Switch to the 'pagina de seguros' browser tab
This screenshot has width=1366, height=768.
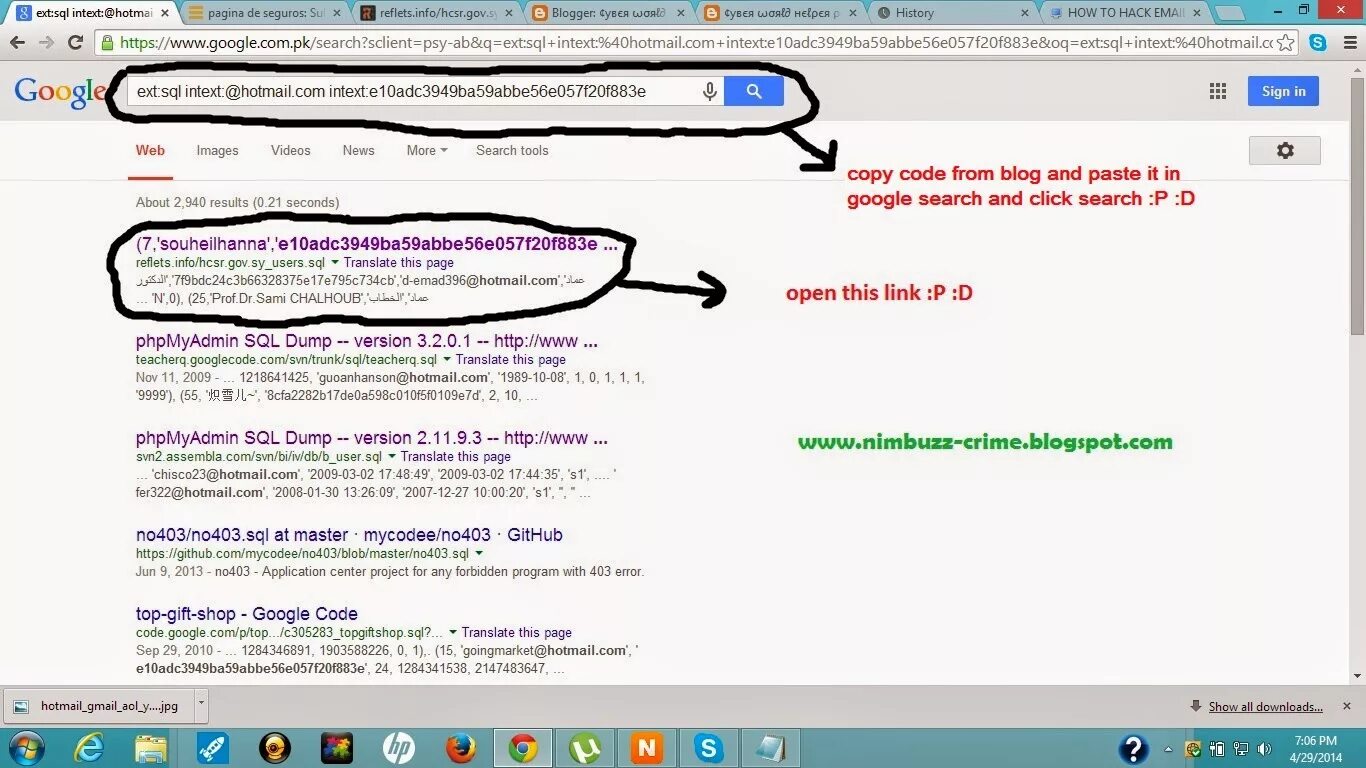pyautogui.click(x=265, y=13)
